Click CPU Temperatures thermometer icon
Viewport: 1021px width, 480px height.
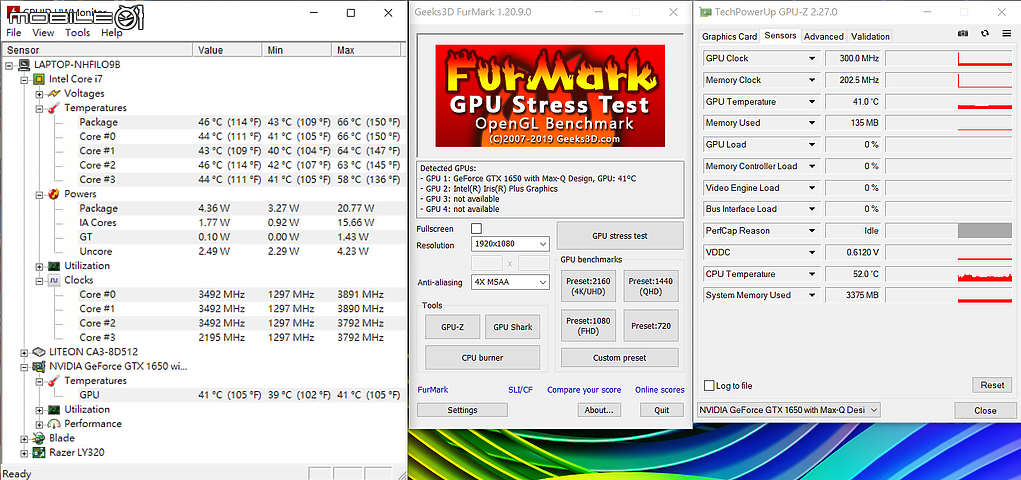tap(54, 108)
